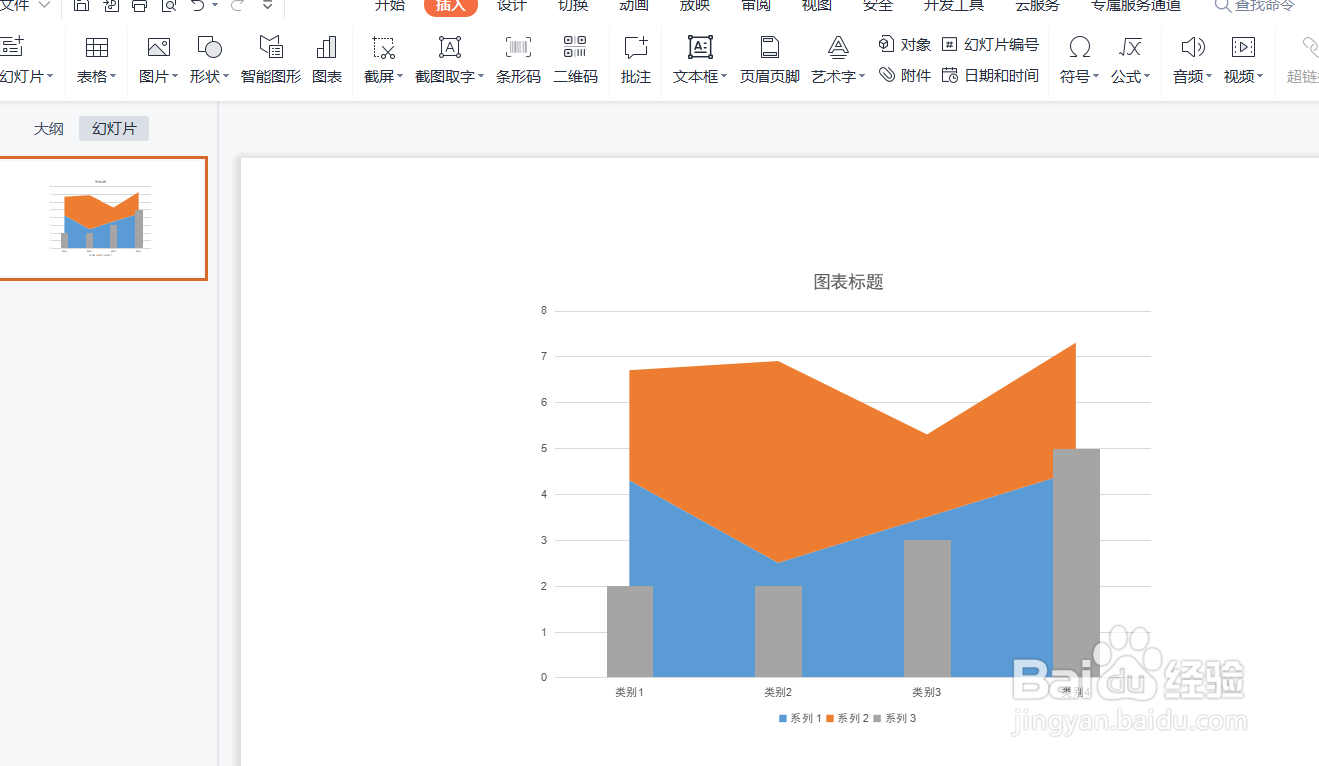Click the 视频 video icon
The image size is (1319, 766).
1243,47
